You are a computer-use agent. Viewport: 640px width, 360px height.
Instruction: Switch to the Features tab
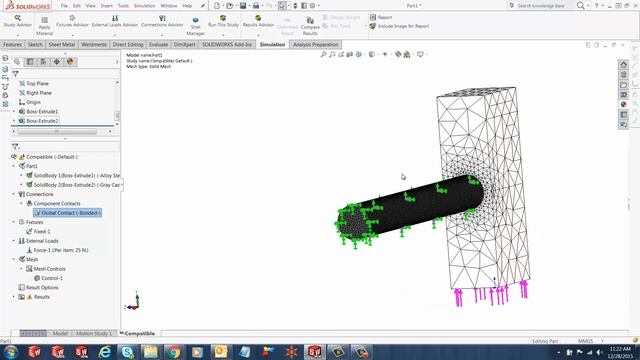(x=12, y=44)
